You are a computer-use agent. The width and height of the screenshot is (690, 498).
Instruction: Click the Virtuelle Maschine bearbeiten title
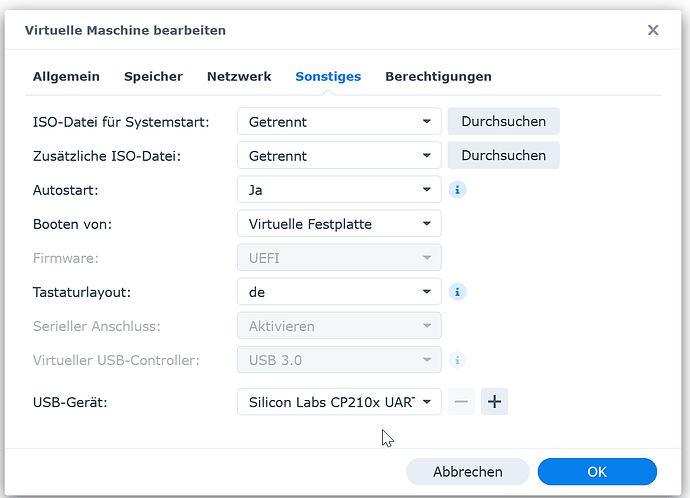125,30
